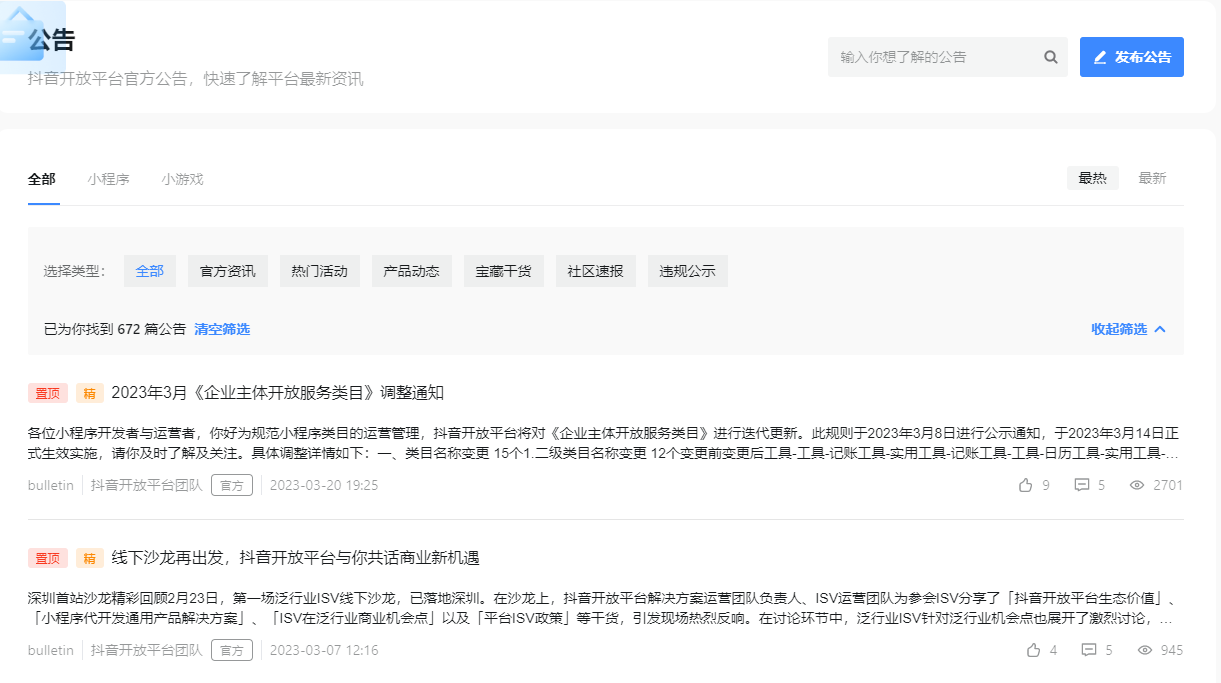This screenshot has height=683, width=1221.
Task: Click the 清空筛选 link
Action: point(221,329)
